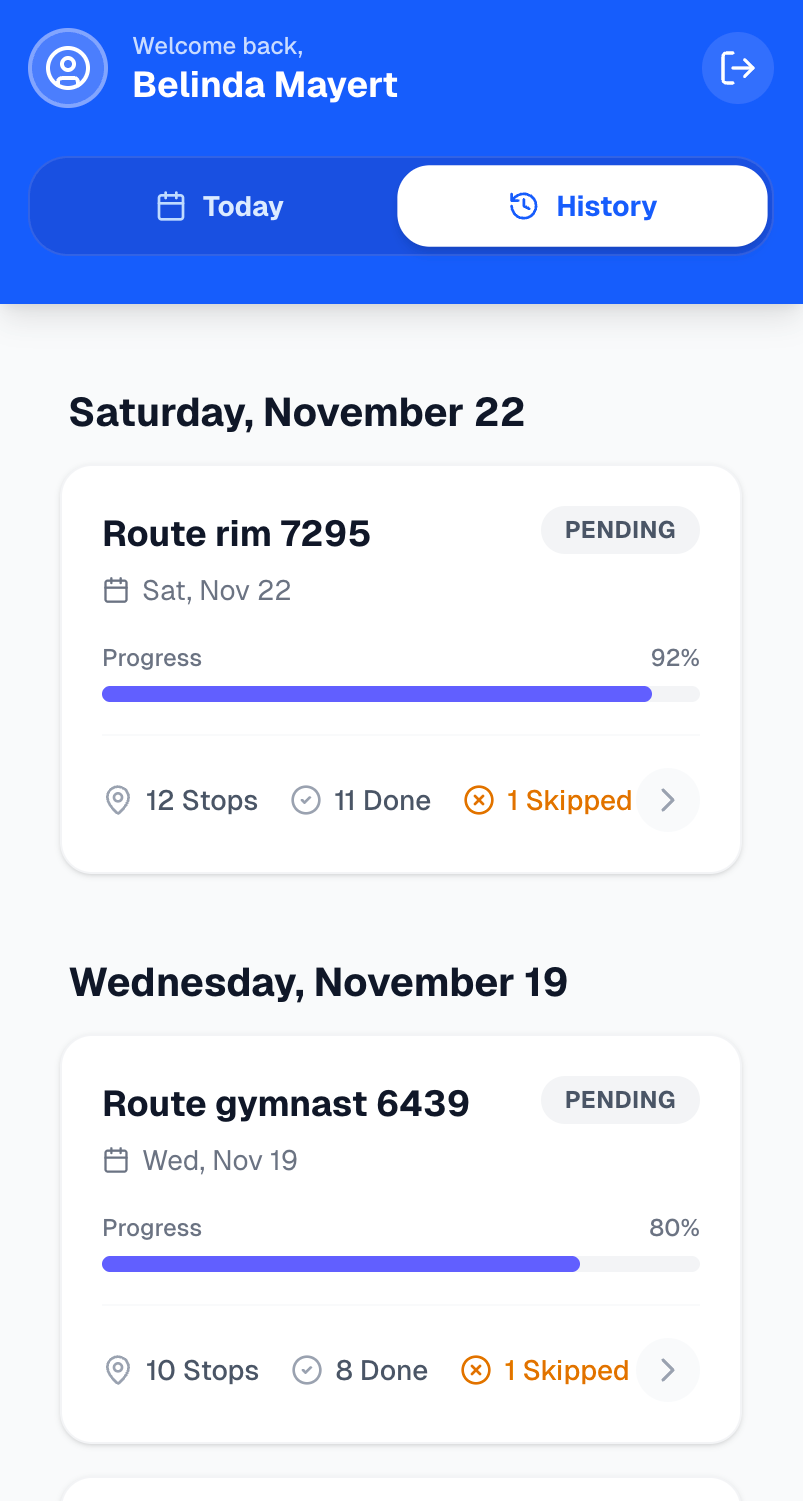The image size is (803, 1501).
Task: Open the user profile avatar icon
Action: 67,68
